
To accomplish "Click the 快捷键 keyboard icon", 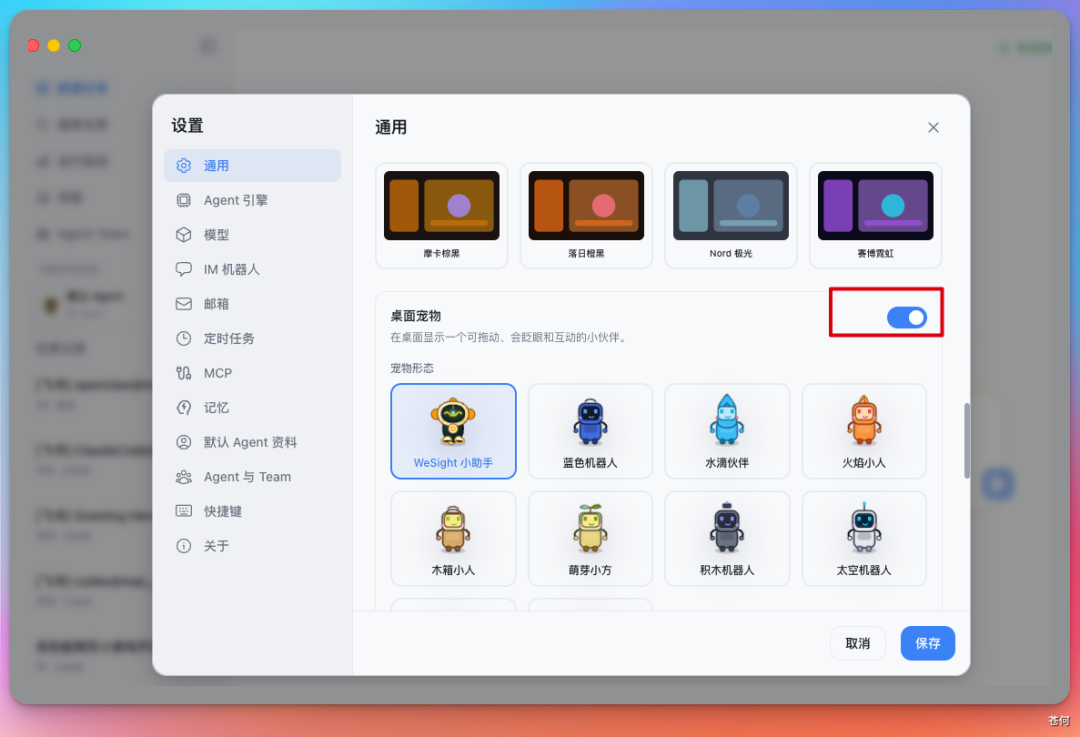I will pyautogui.click(x=183, y=511).
